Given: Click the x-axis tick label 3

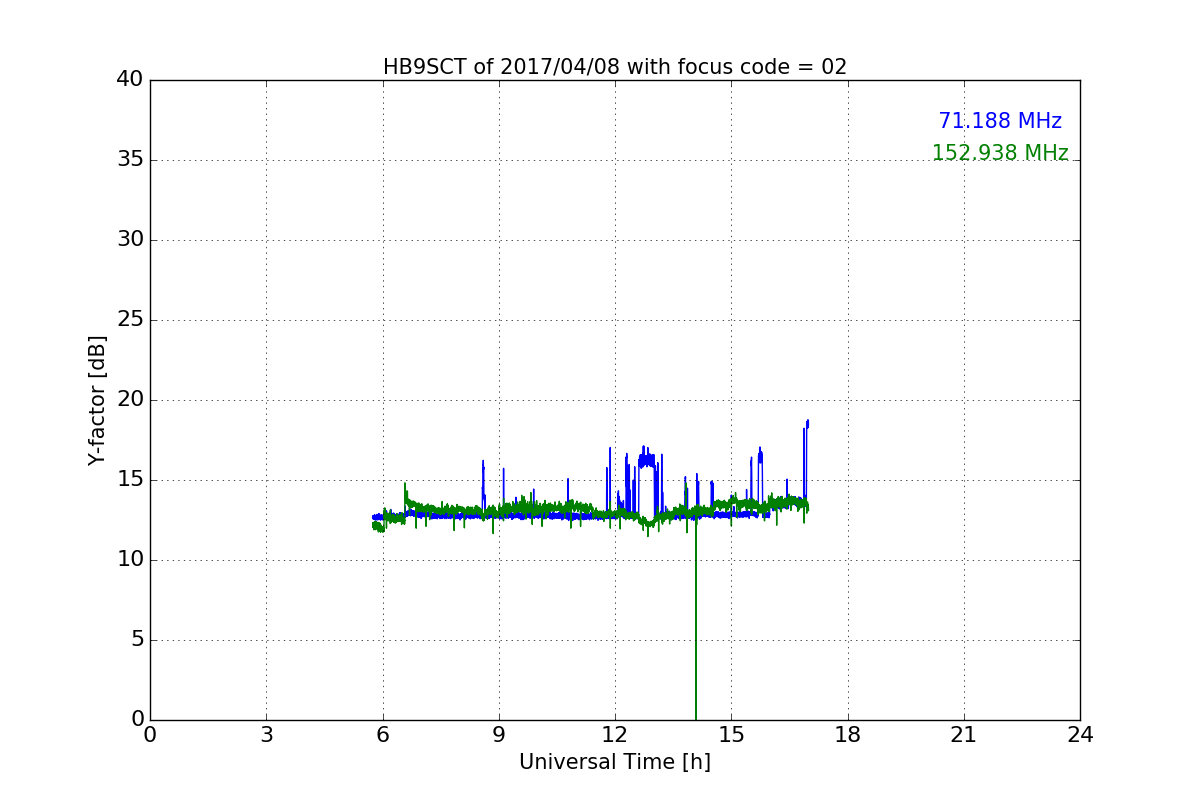Looking at the screenshot, I should click(x=266, y=735).
